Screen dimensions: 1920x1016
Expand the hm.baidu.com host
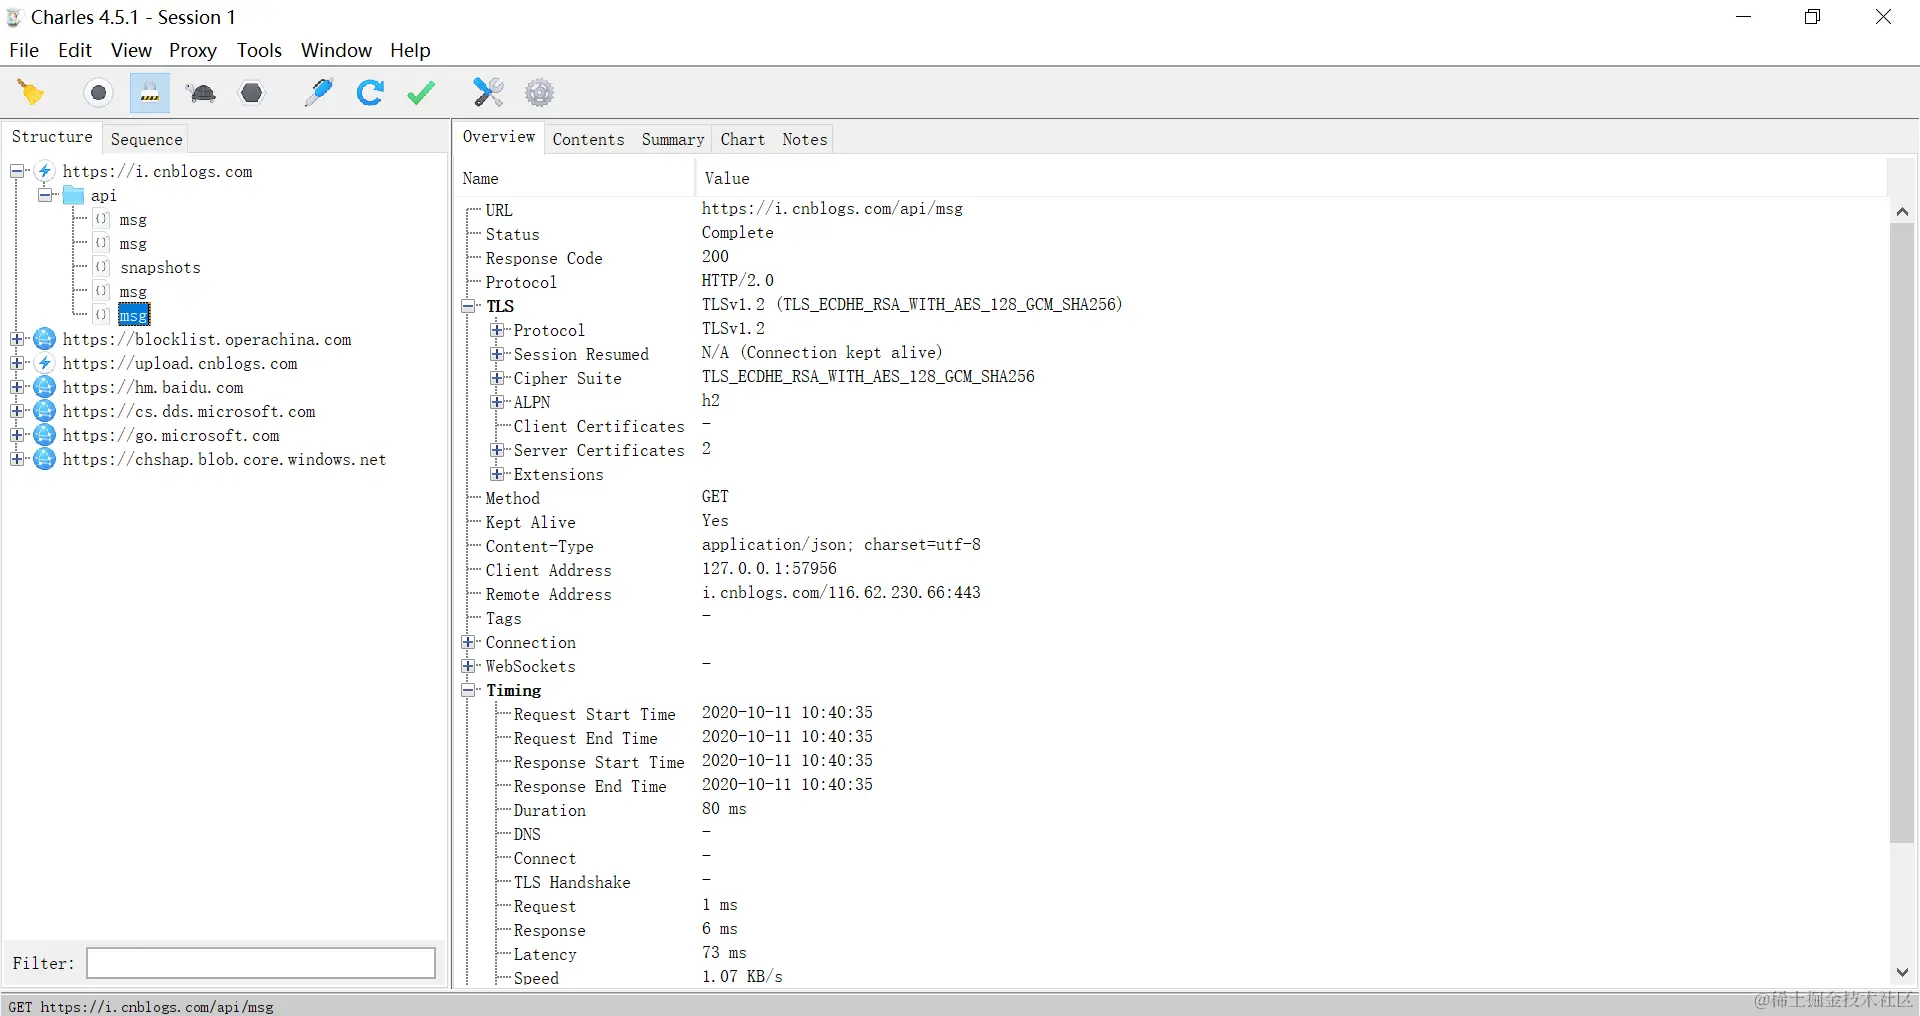pyautogui.click(x=17, y=387)
